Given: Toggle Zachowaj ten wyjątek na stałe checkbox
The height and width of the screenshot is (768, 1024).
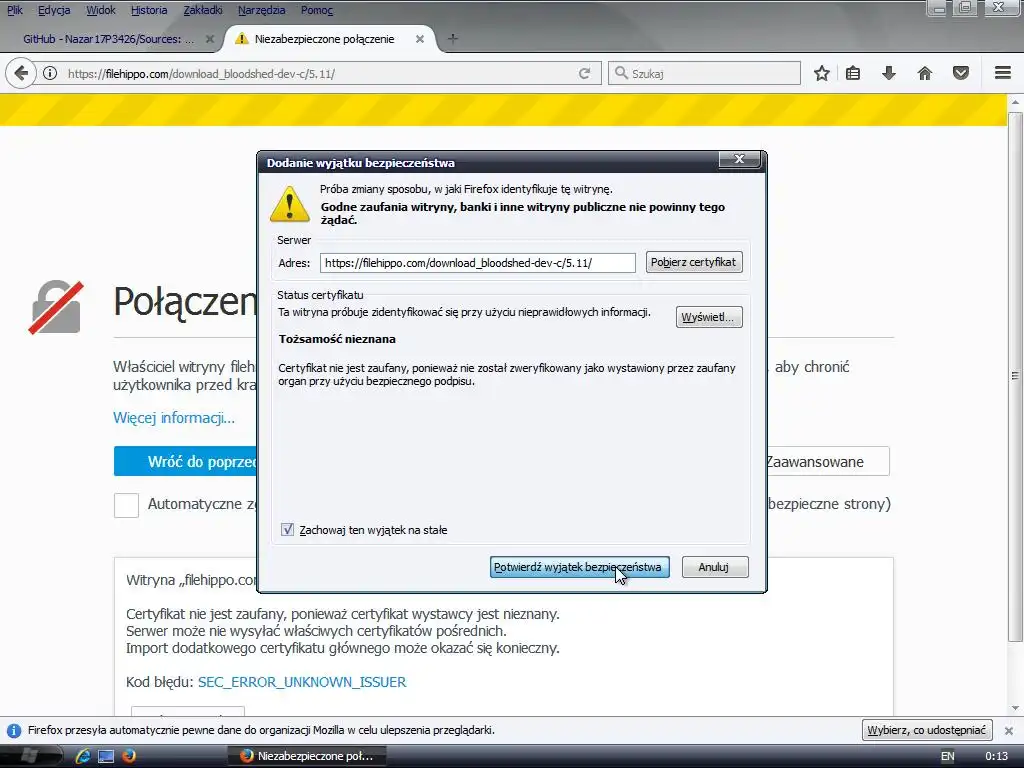Looking at the screenshot, I should (x=287, y=530).
